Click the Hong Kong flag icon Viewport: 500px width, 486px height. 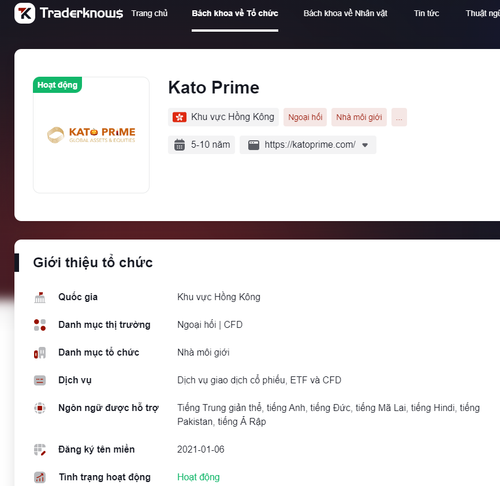(x=179, y=117)
